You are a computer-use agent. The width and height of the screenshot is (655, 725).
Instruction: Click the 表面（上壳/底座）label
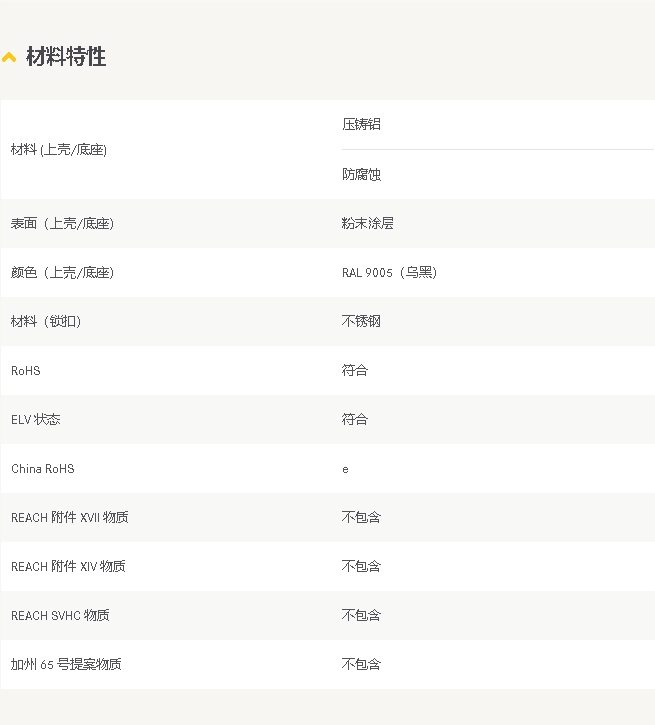tap(62, 223)
